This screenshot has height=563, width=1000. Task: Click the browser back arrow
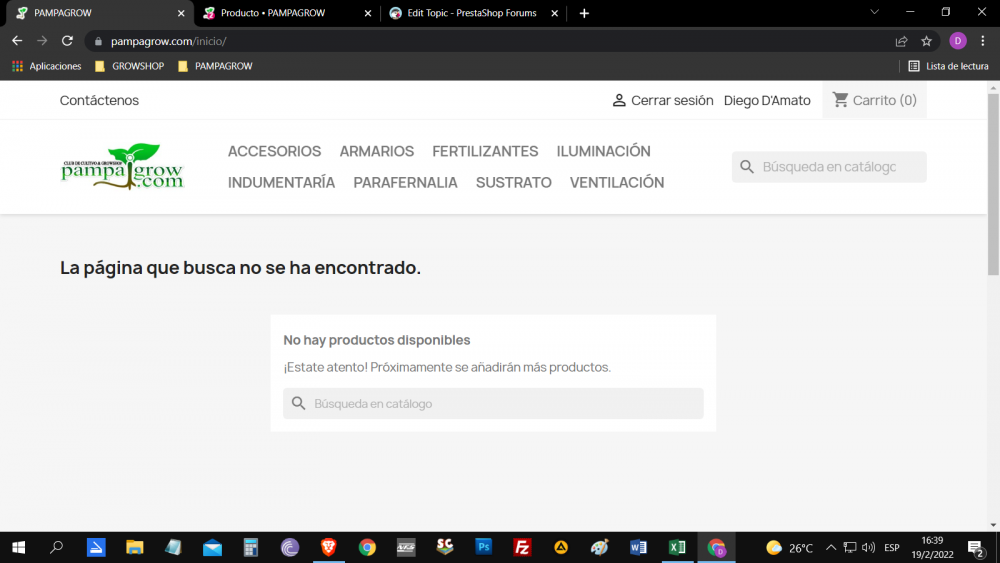pos(17,41)
